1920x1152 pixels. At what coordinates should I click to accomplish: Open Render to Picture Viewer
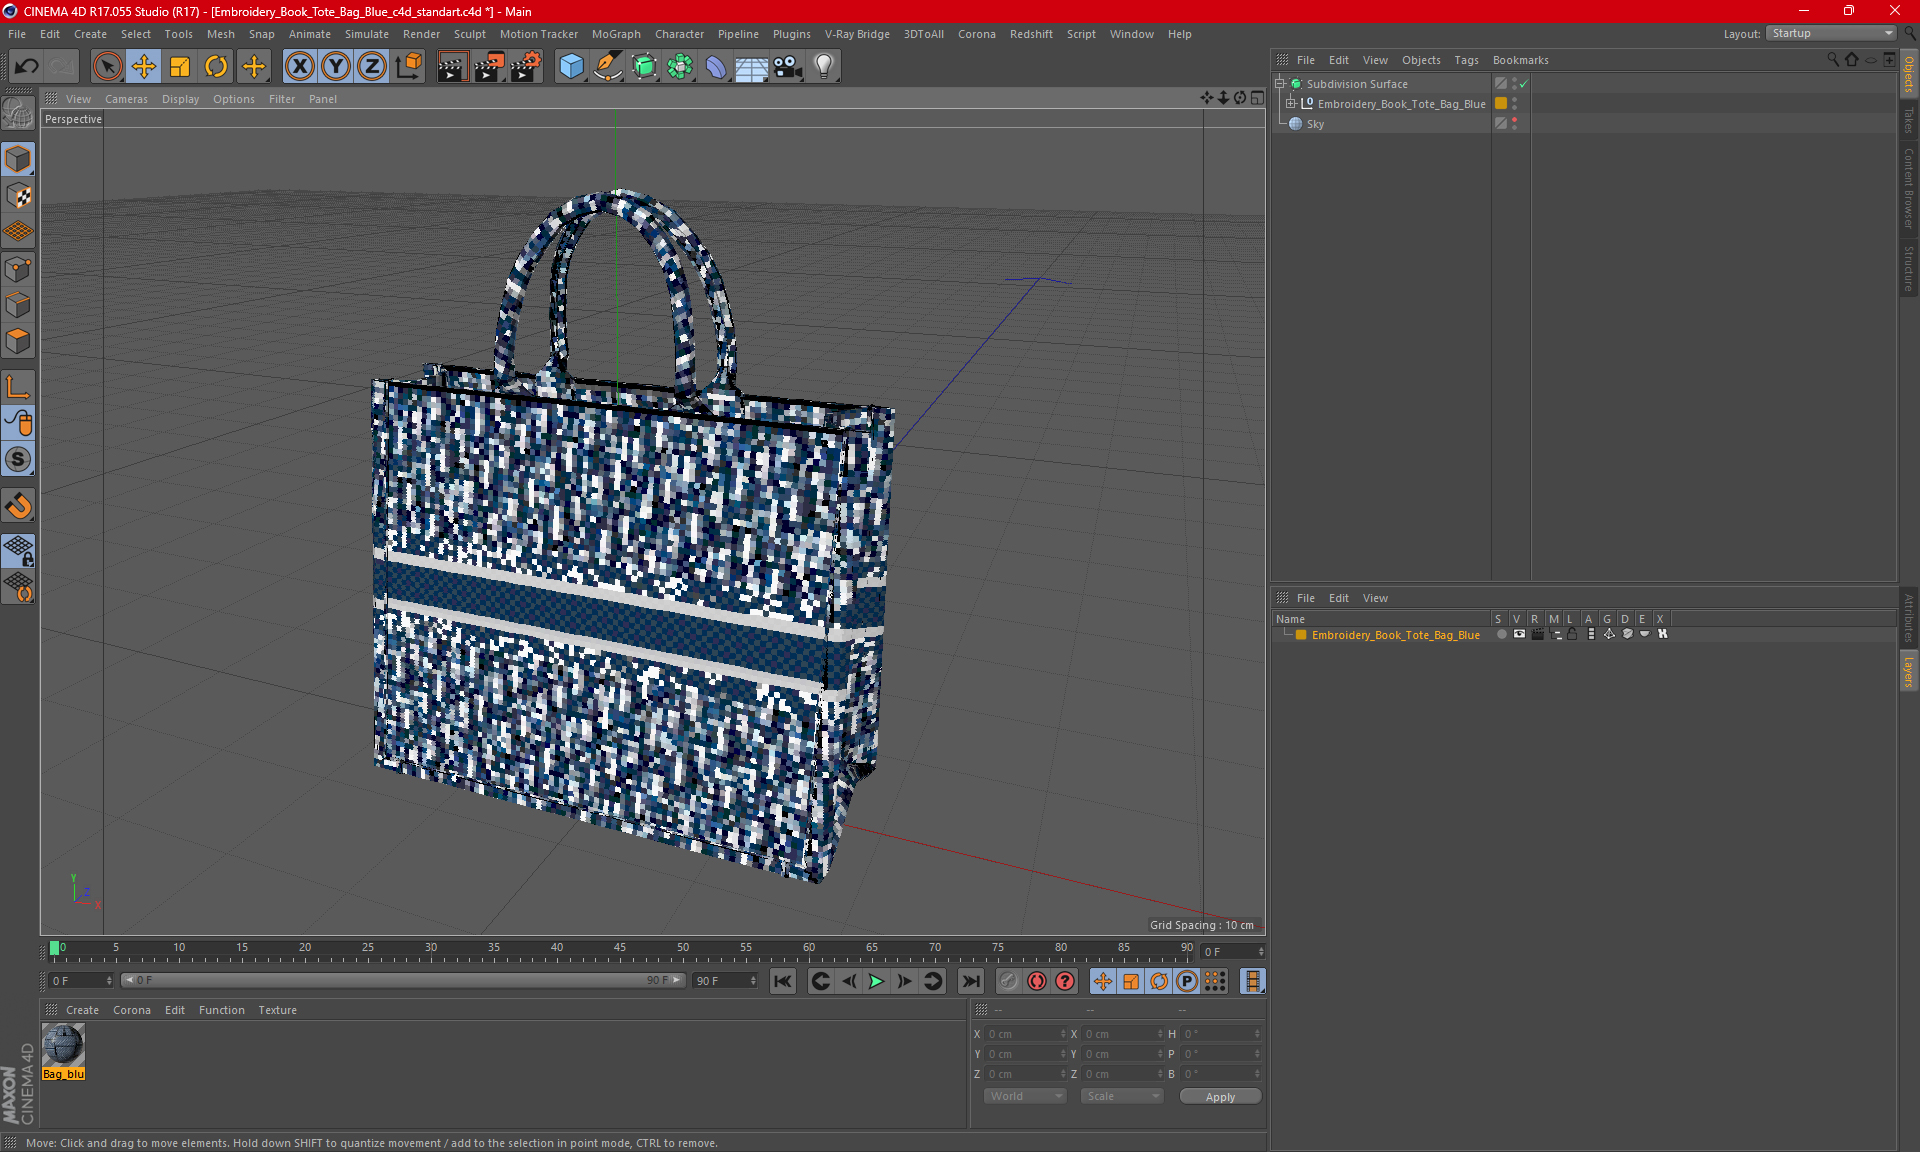pyautogui.click(x=489, y=67)
